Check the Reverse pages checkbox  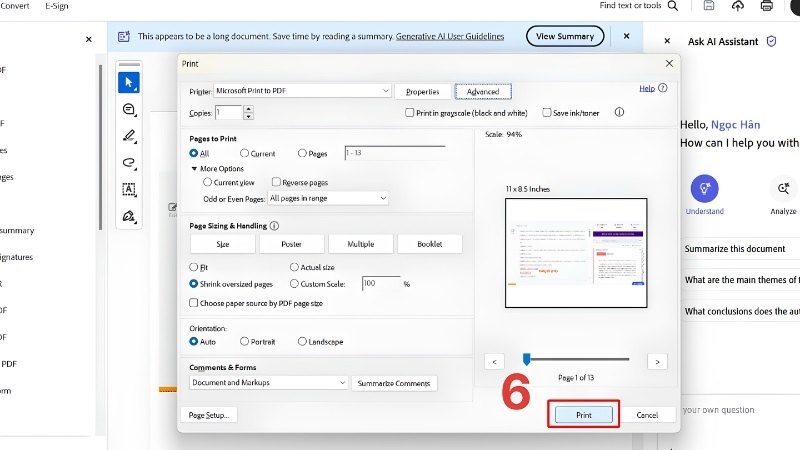tap(276, 182)
